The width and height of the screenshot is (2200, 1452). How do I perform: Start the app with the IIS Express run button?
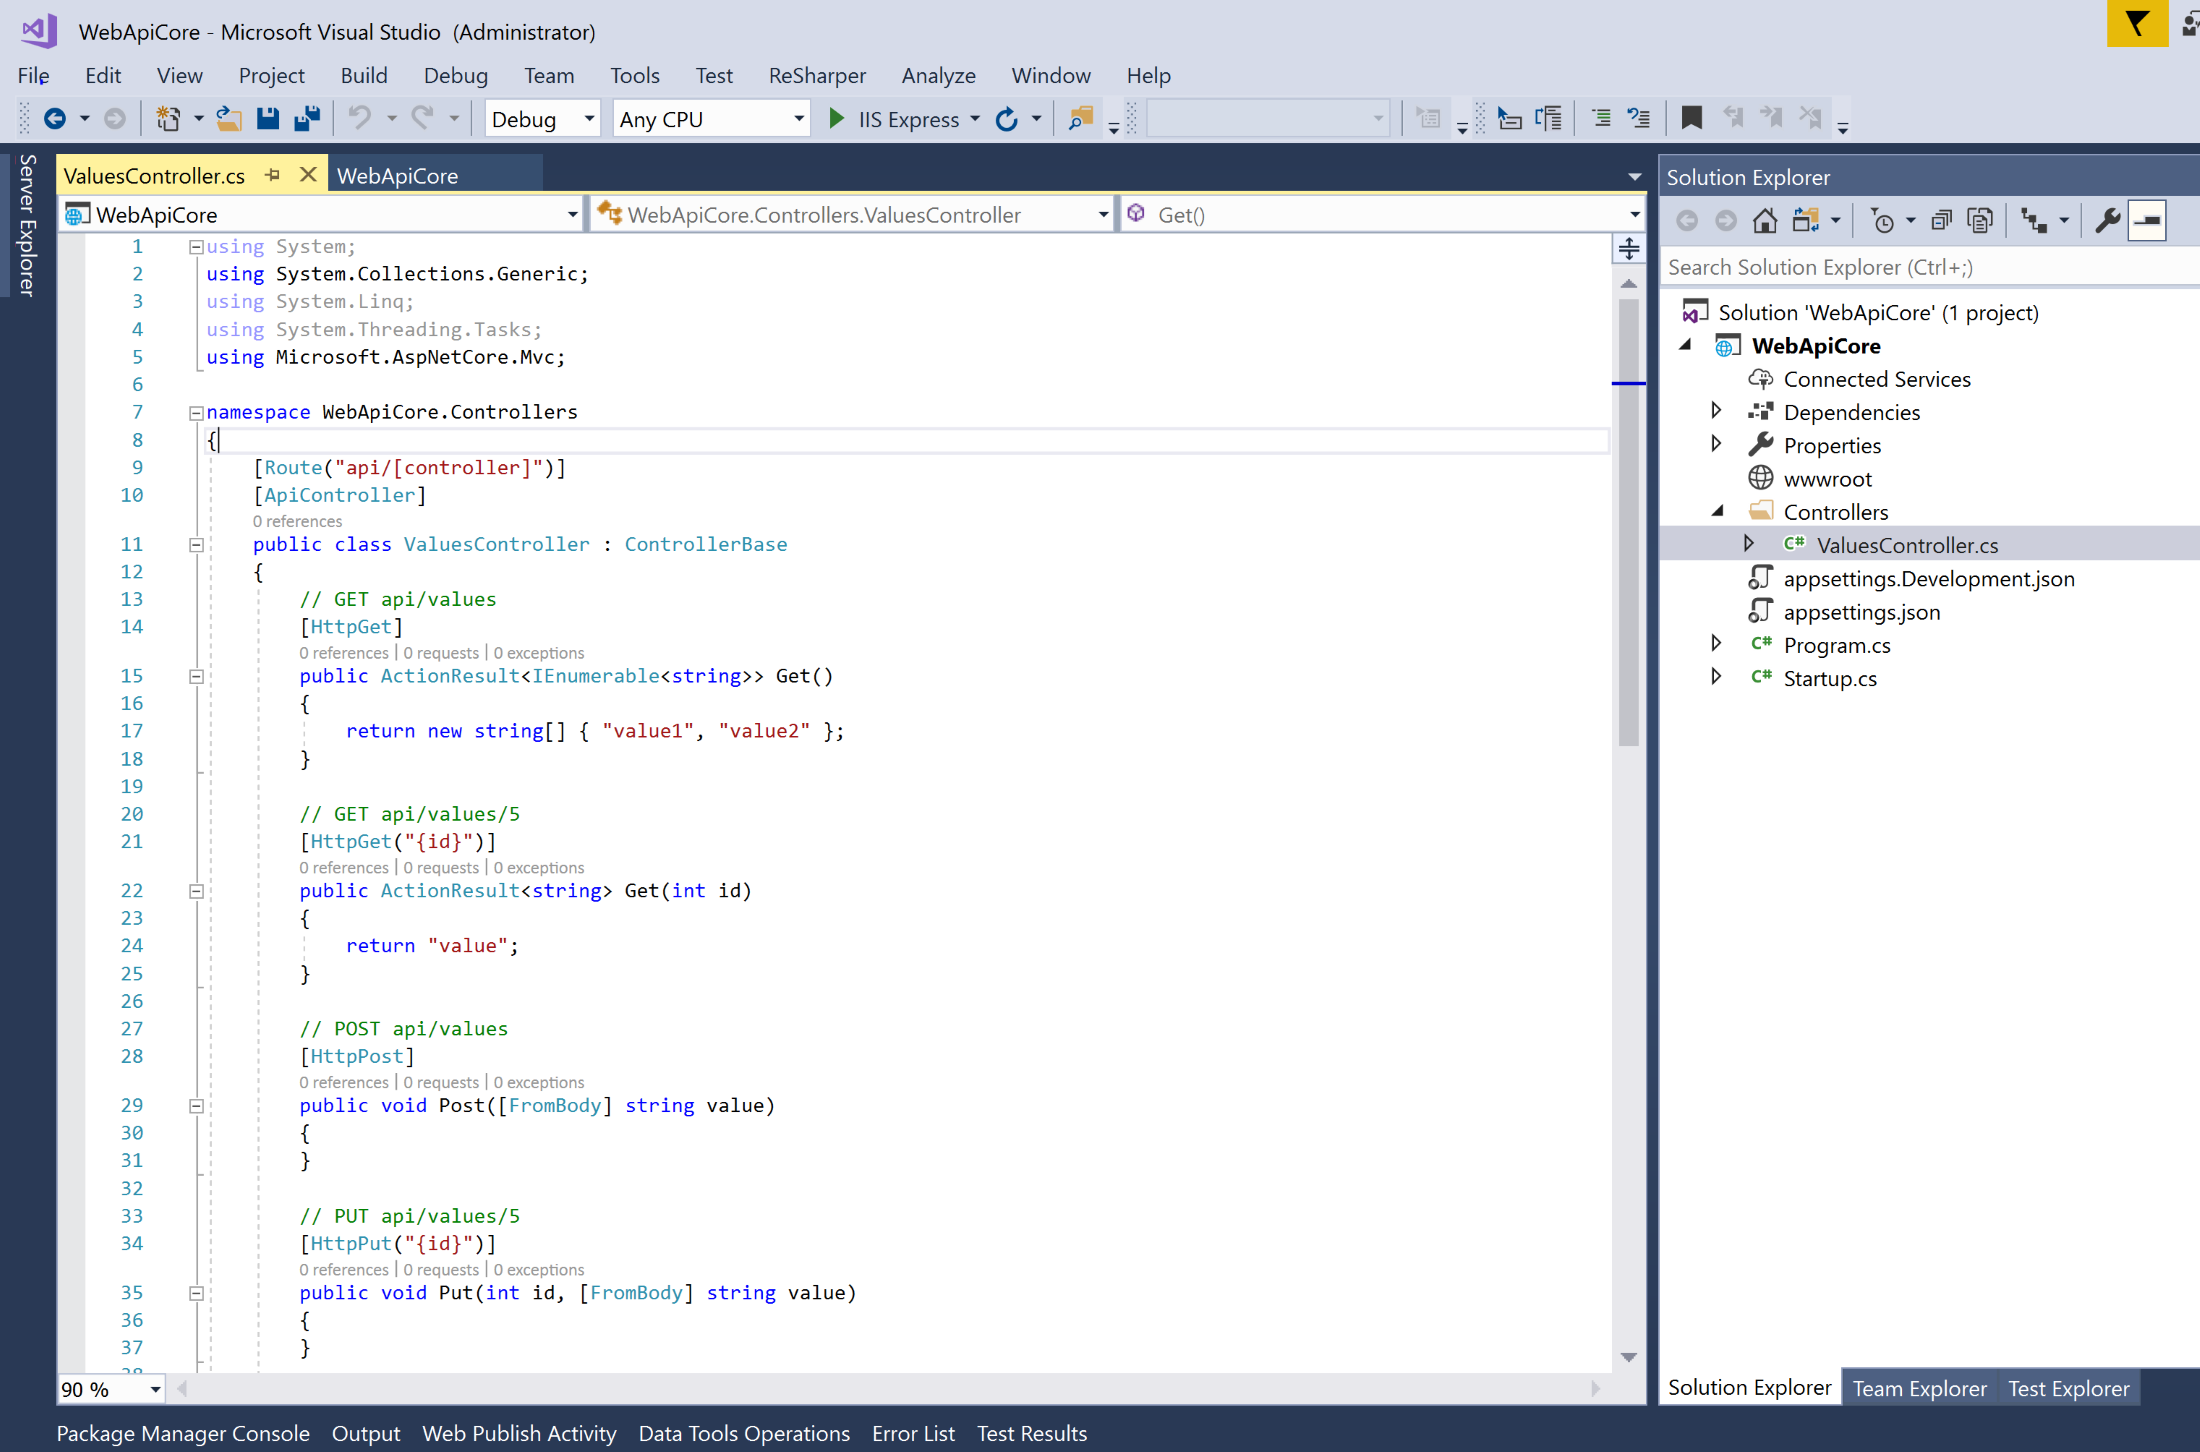tap(893, 119)
